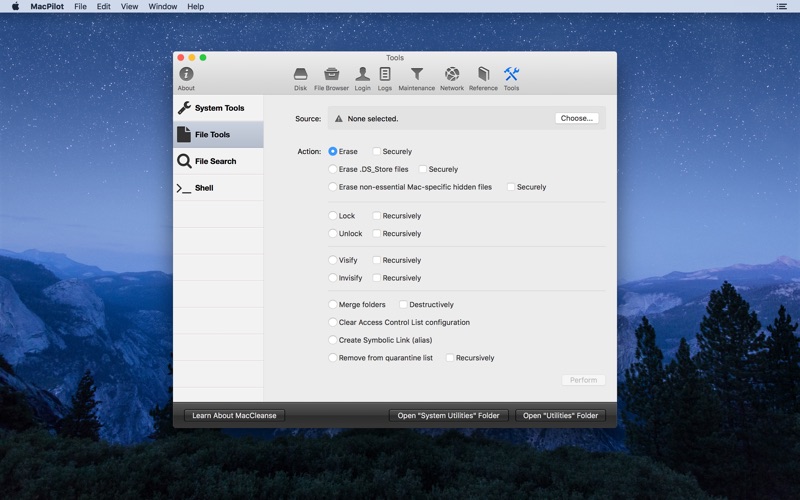
Task: Open the Window menu in the menu bar
Action: point(162,6)
